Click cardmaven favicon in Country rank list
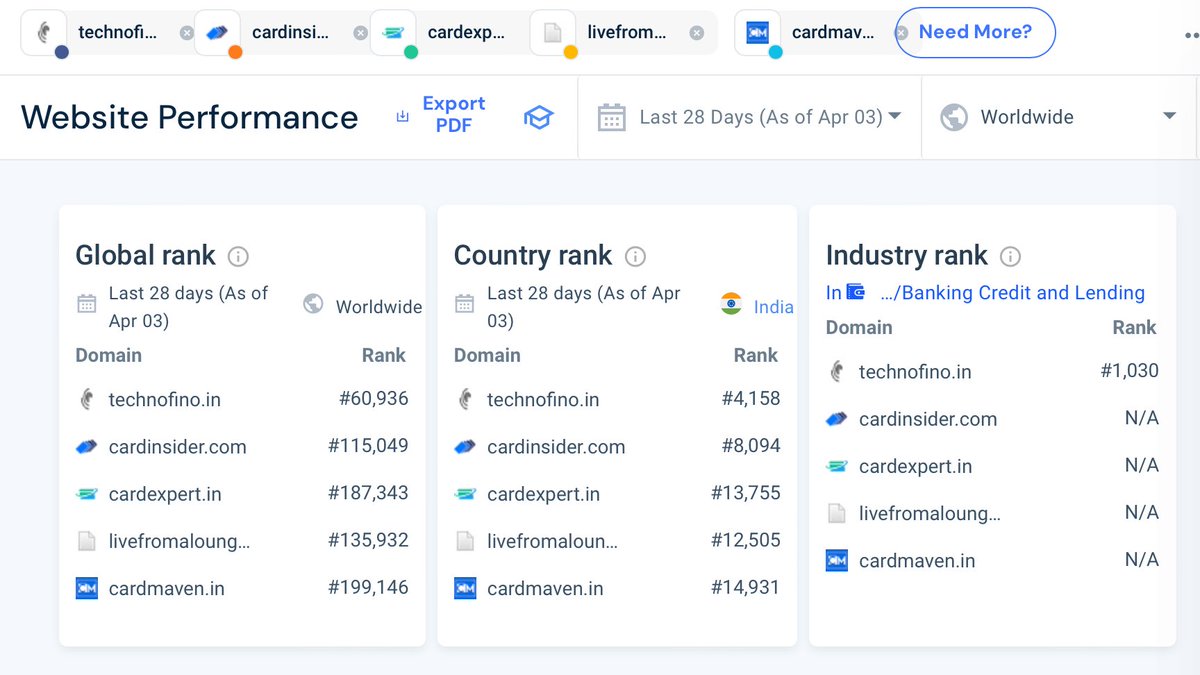The image size is (1200, 675). pos(465,588)
